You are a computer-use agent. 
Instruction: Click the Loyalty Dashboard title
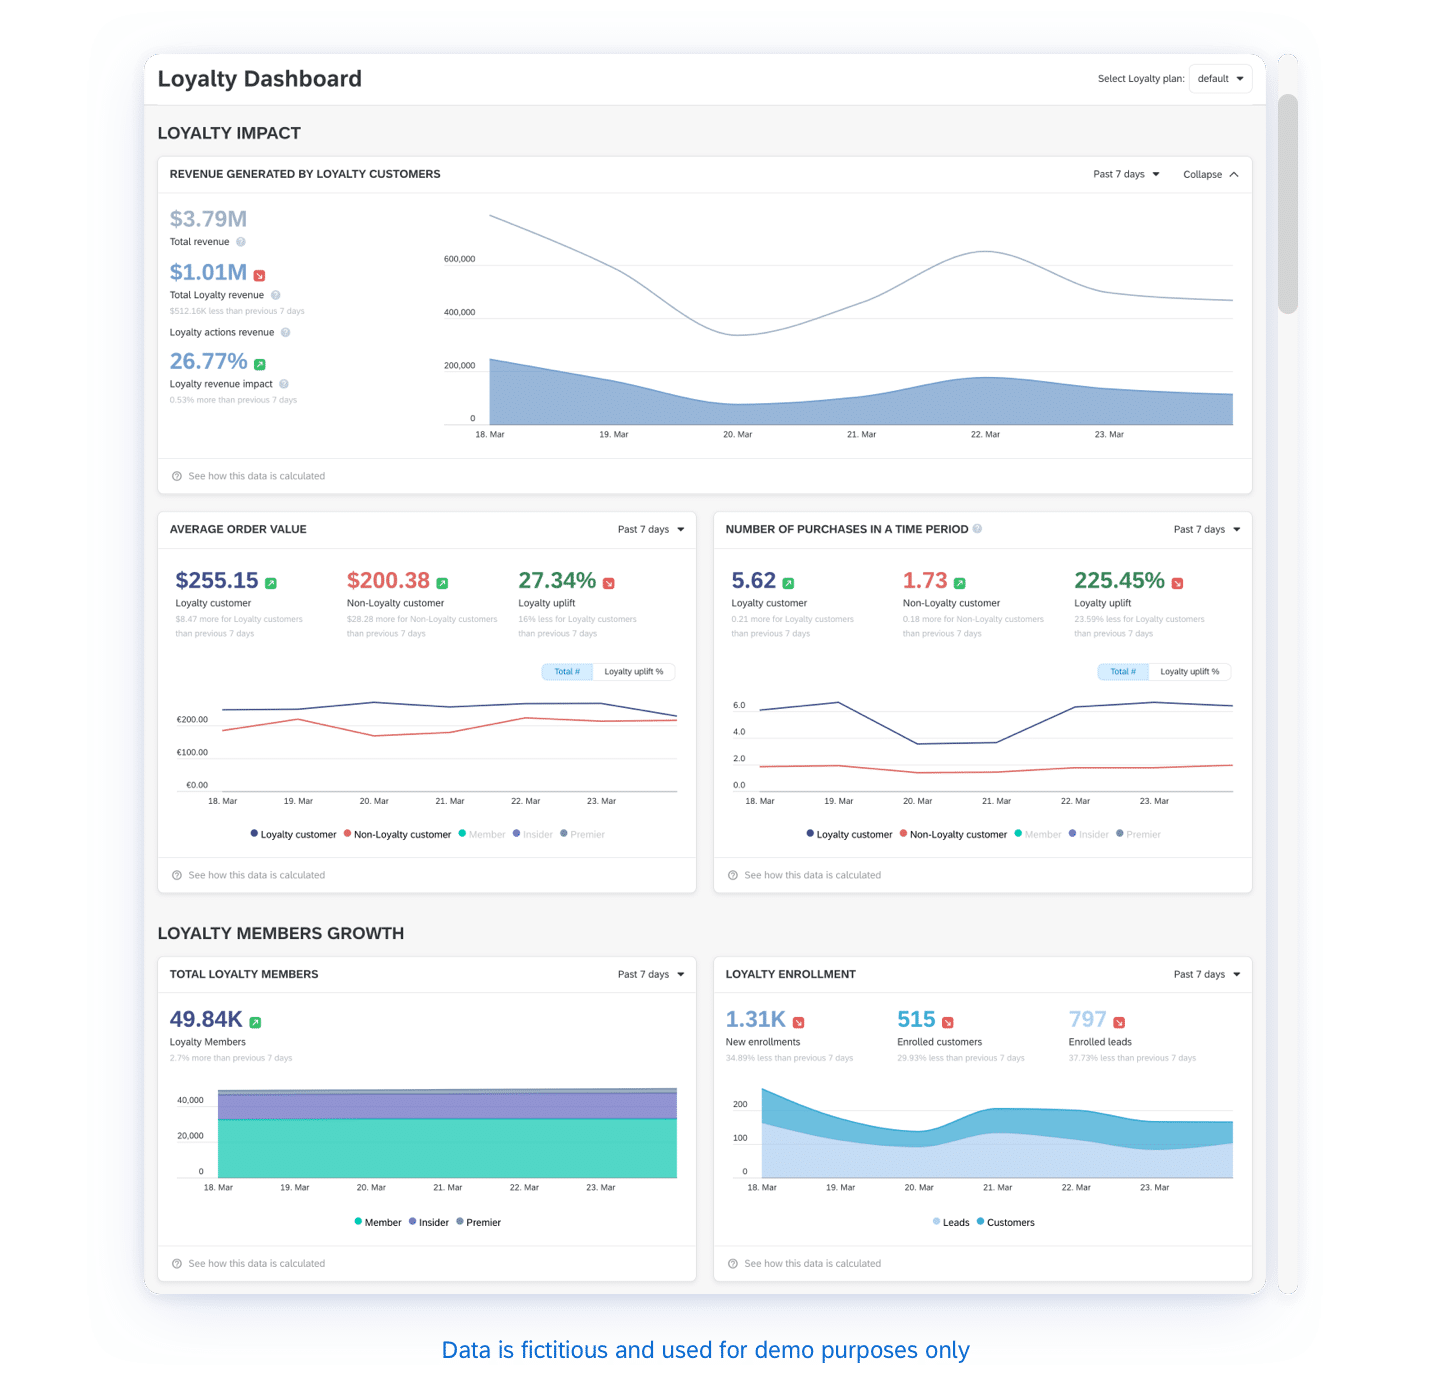click(260, 79)
